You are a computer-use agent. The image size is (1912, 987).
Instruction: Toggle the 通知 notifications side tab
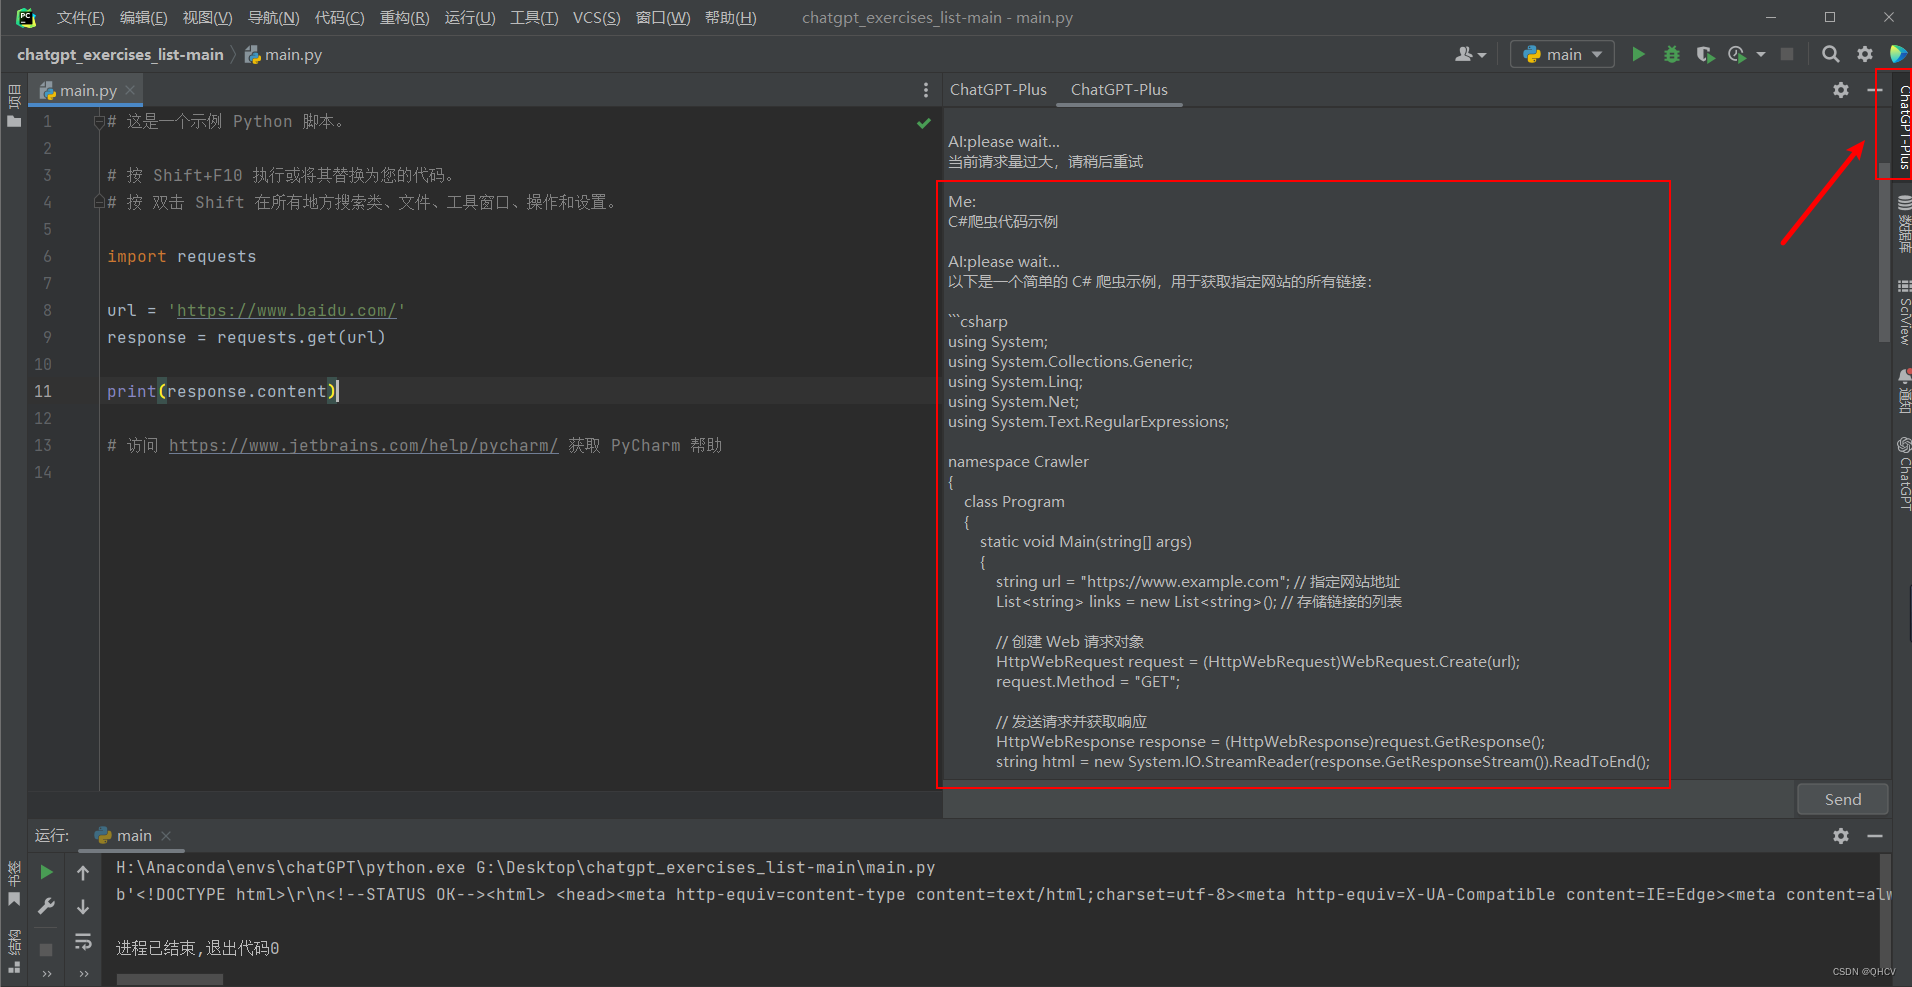pyautogui.click(x=1903, y=391)
